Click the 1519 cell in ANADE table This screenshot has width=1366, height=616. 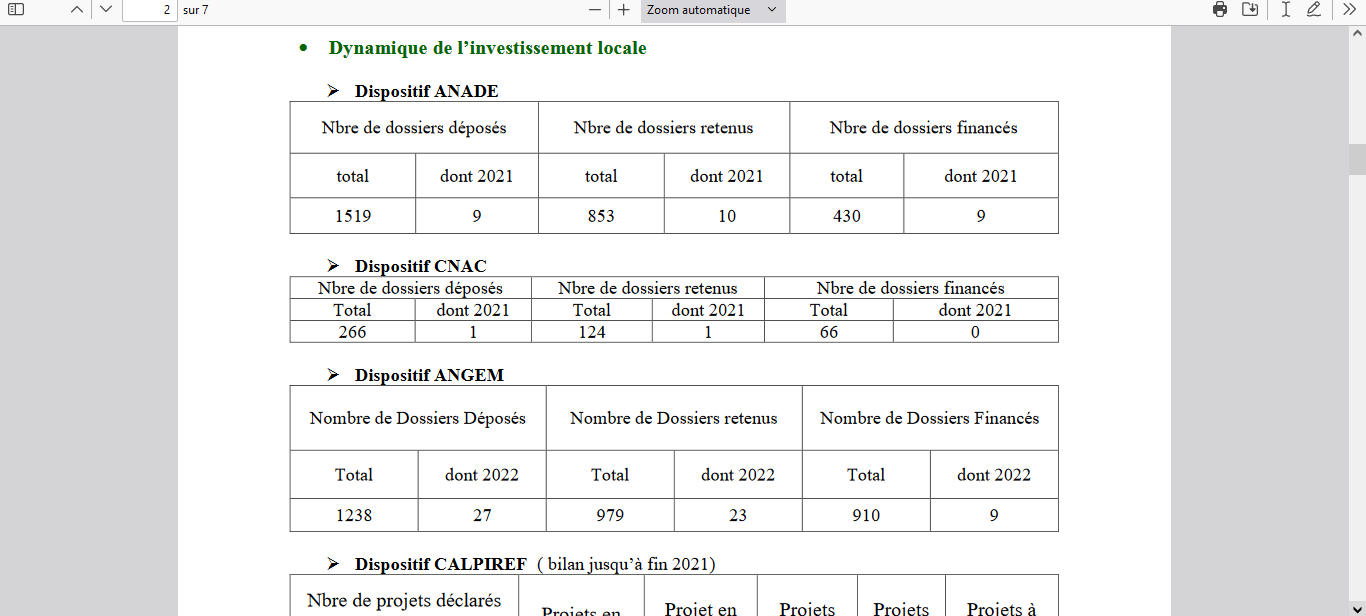pyautogui.click(x=352, y=216)
